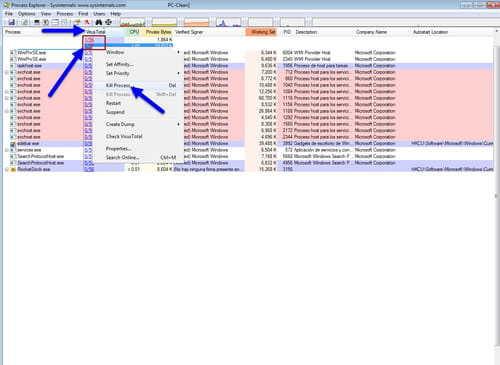The width and height of the screenshot is (500, 365).
Task: Sort by the VirusTotal column header
Action: [x=104, y=32]
